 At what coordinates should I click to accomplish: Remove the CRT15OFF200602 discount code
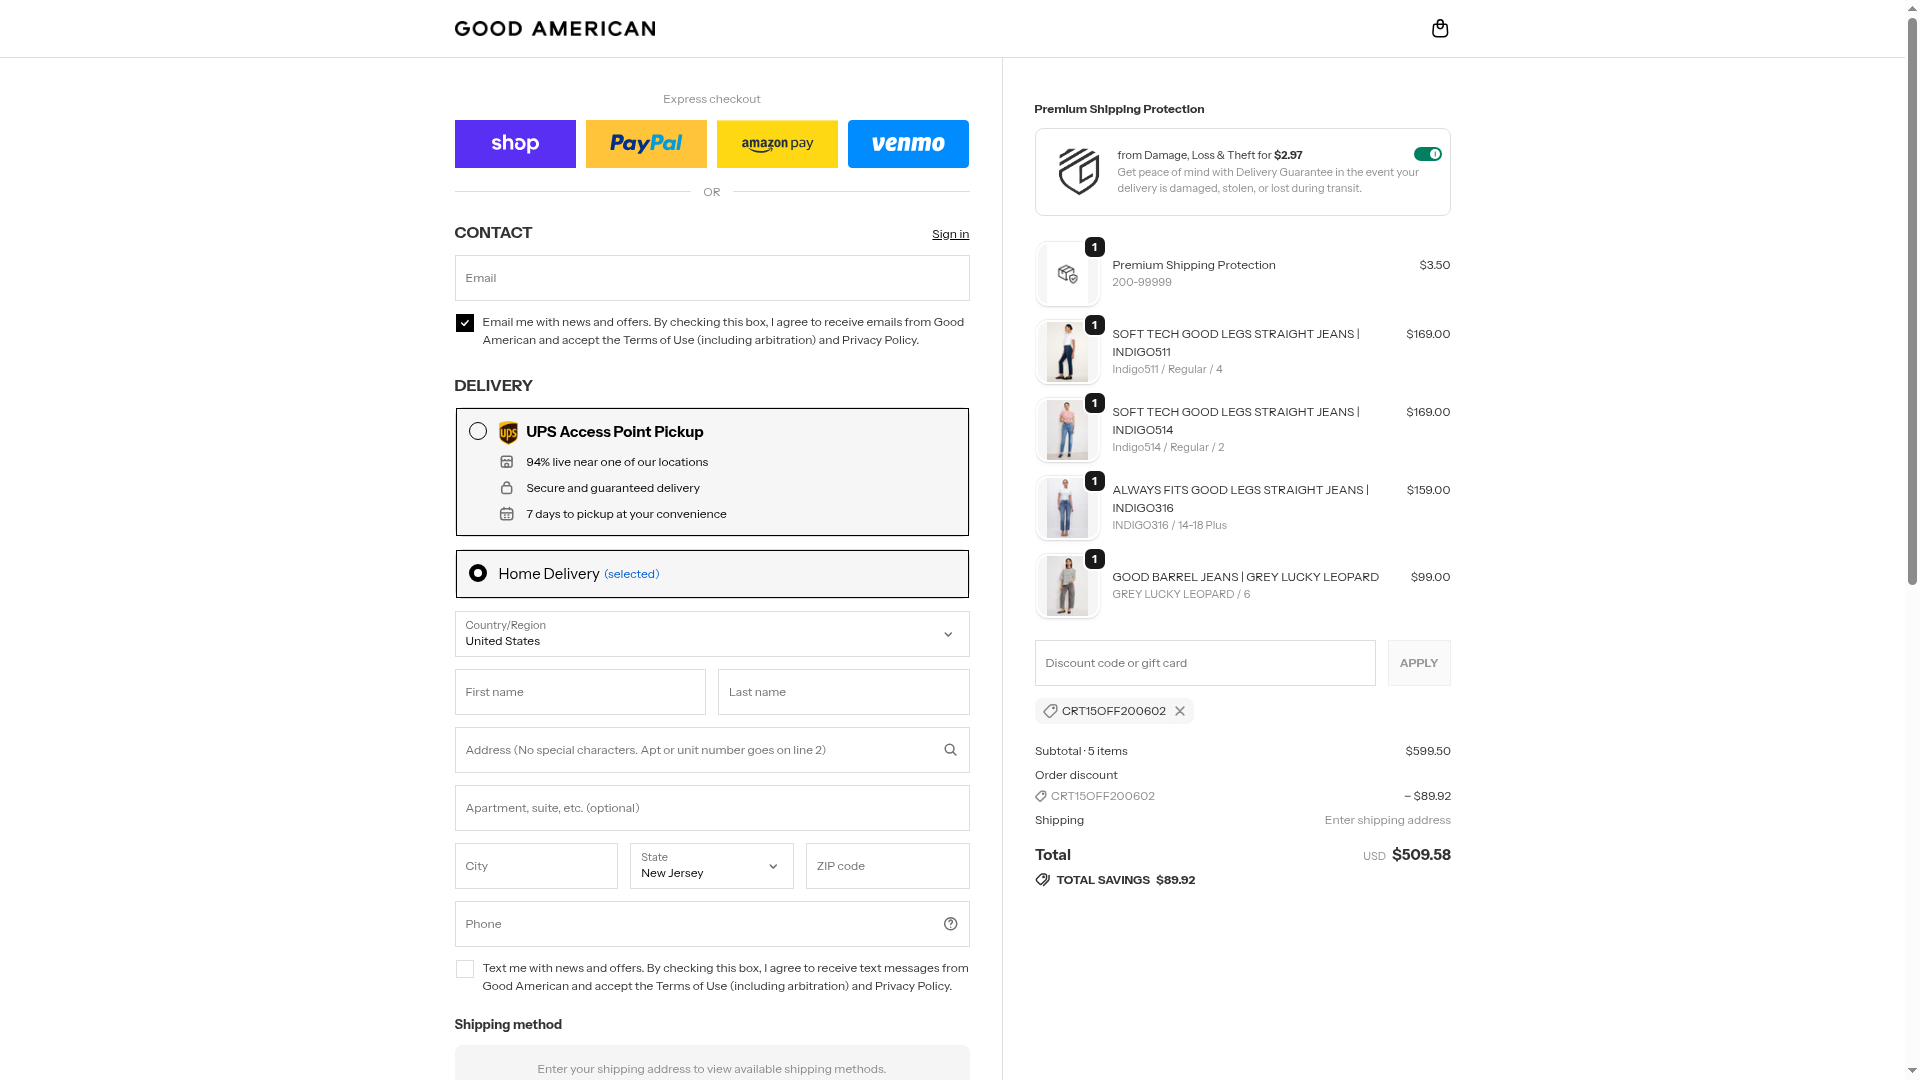click(x=1180, y=711)
